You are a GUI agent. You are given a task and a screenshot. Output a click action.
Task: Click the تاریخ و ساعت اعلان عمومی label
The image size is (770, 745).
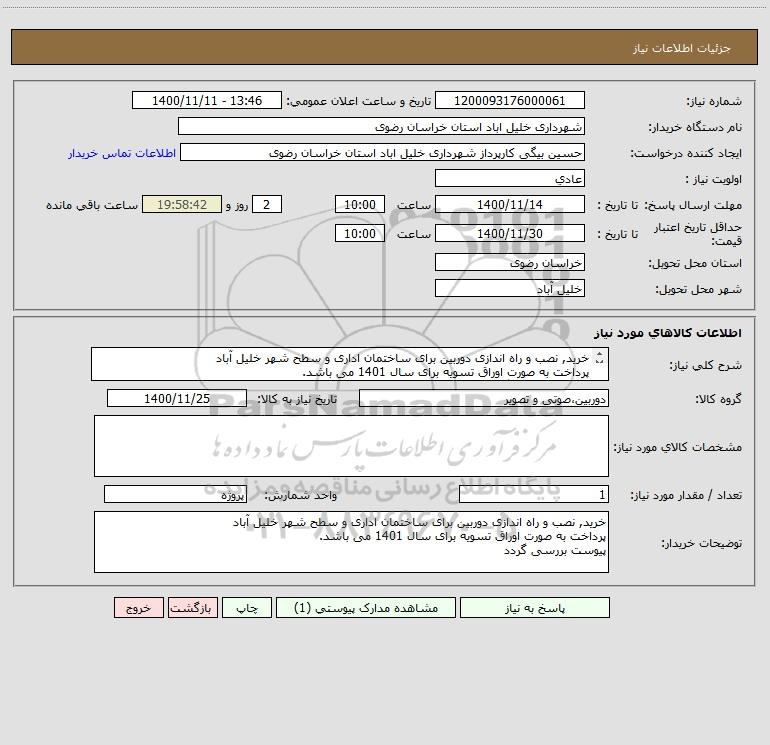click(359, 101)
